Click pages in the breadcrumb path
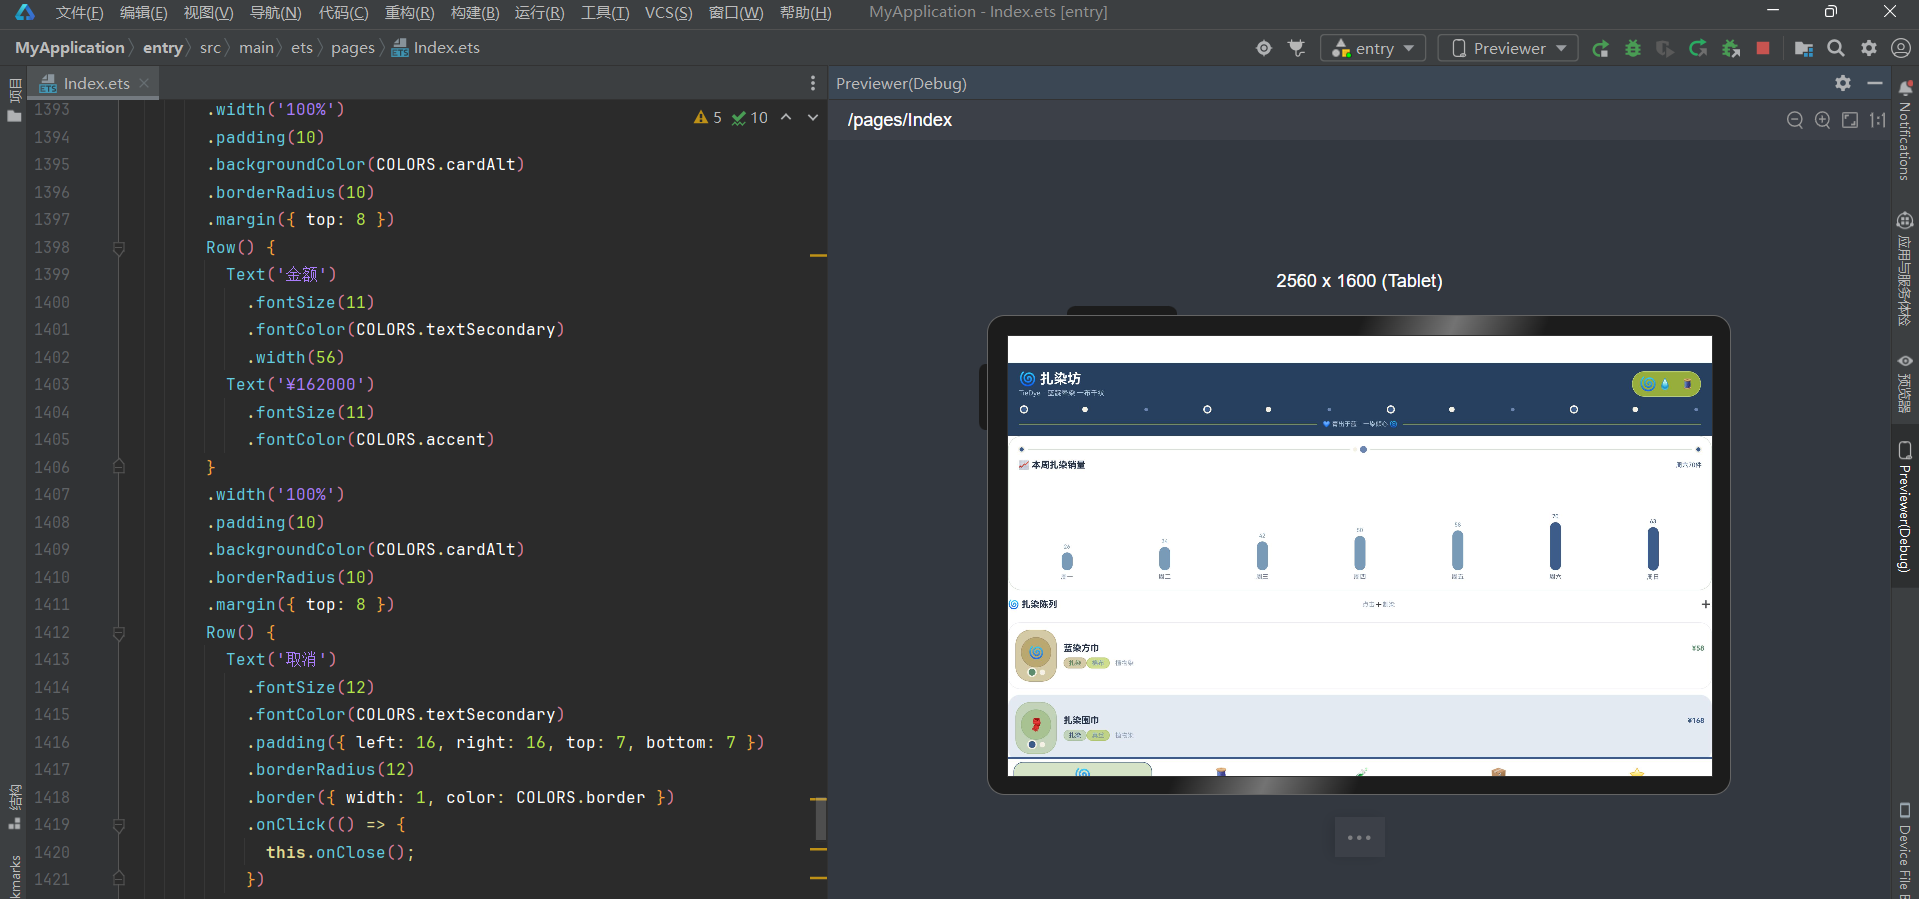This screenshot has height=899, width=1919. [352, 48]
